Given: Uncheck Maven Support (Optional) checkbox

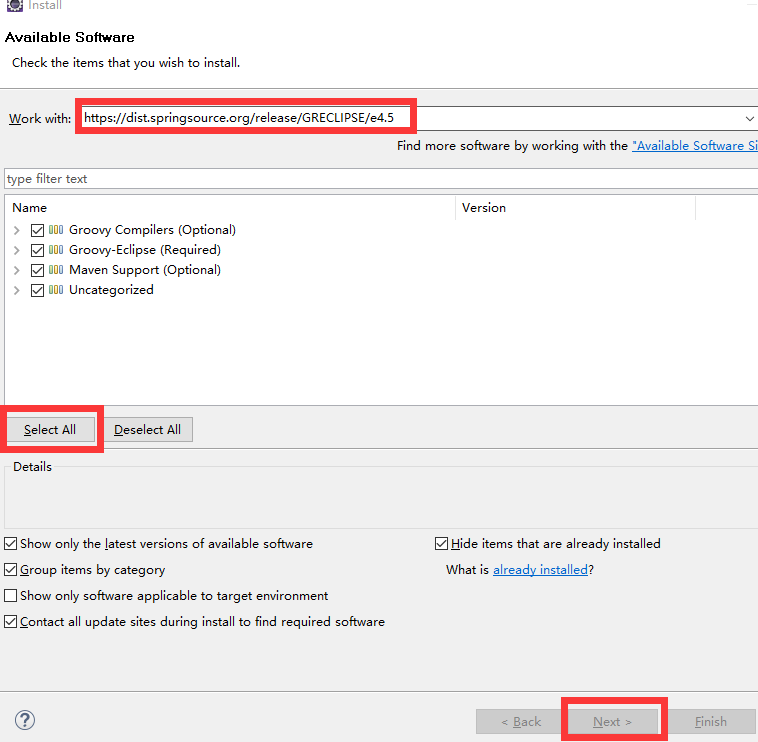Looking at the screenshot, I should coord(37,270).
